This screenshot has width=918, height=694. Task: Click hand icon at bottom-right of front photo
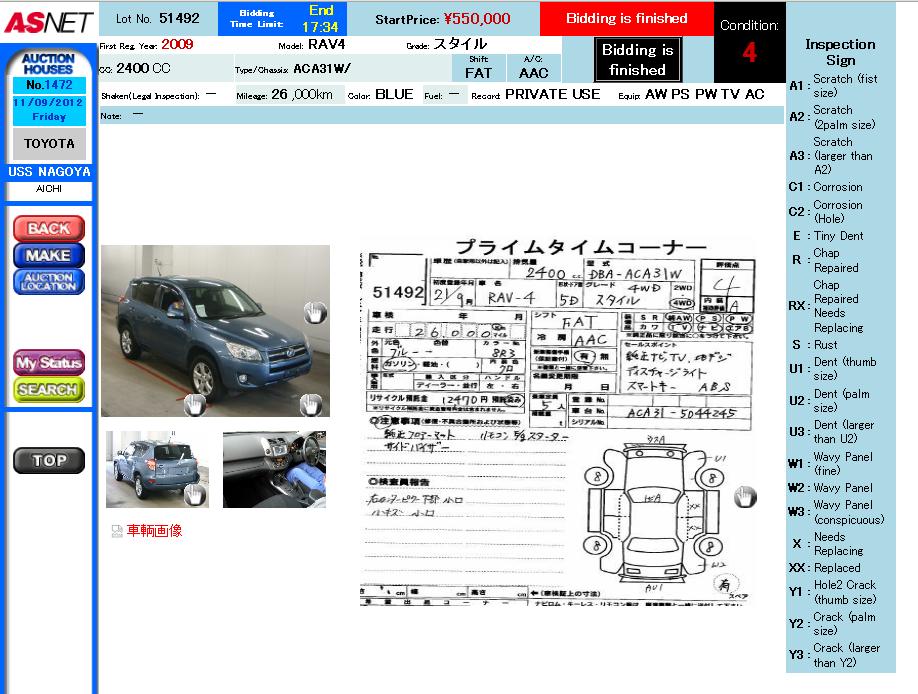point(311,404)
